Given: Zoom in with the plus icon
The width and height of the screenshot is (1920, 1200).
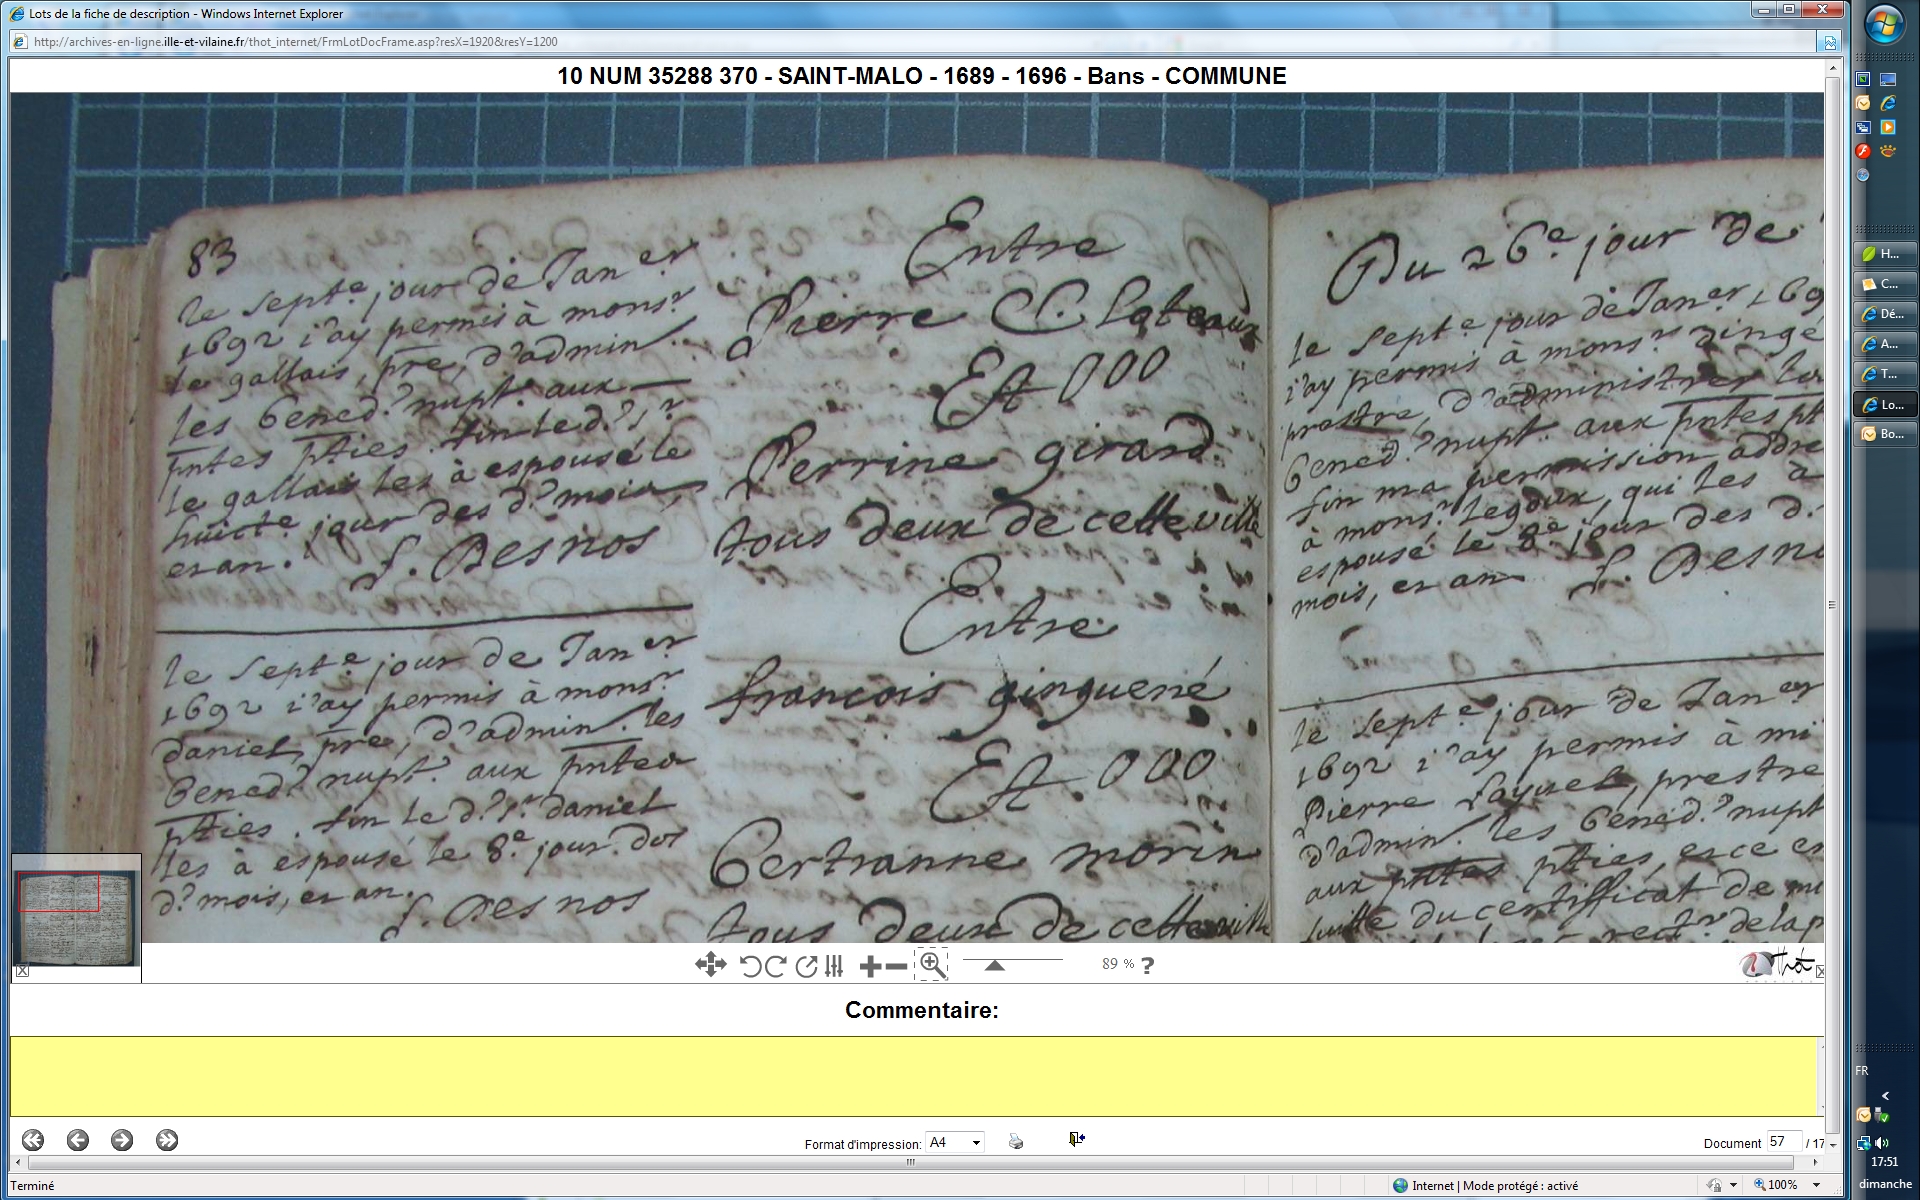Looking at the screenshot, I should 869,966.
